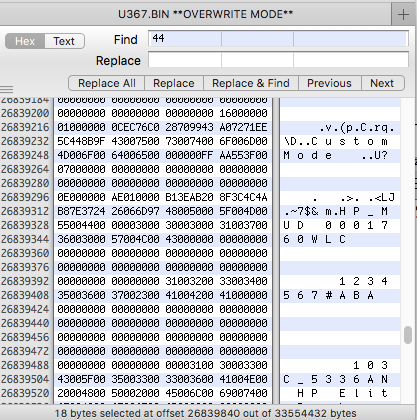Click hex group 33003400
Screen dimensions: 417x420
(243, 281)
